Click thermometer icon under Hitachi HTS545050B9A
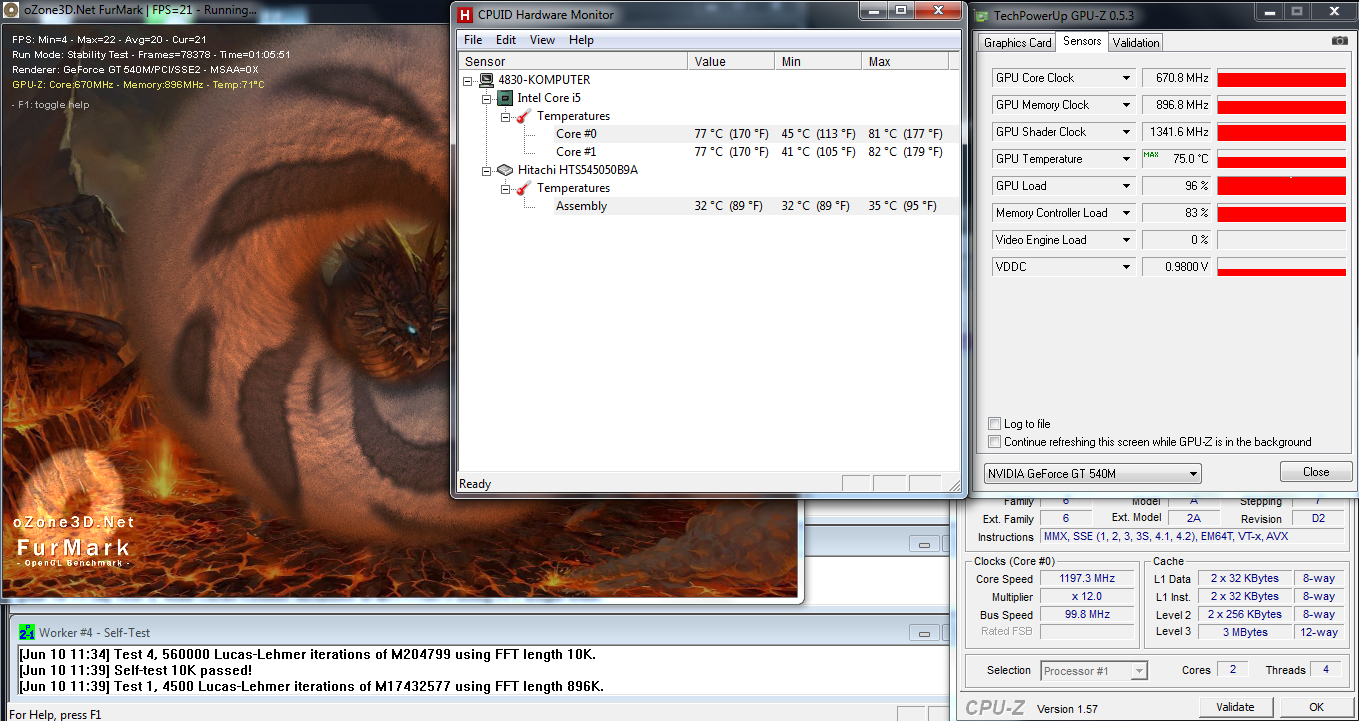Screen dimensions: 1359x721 pyautogui.click(x=524, y=188)
